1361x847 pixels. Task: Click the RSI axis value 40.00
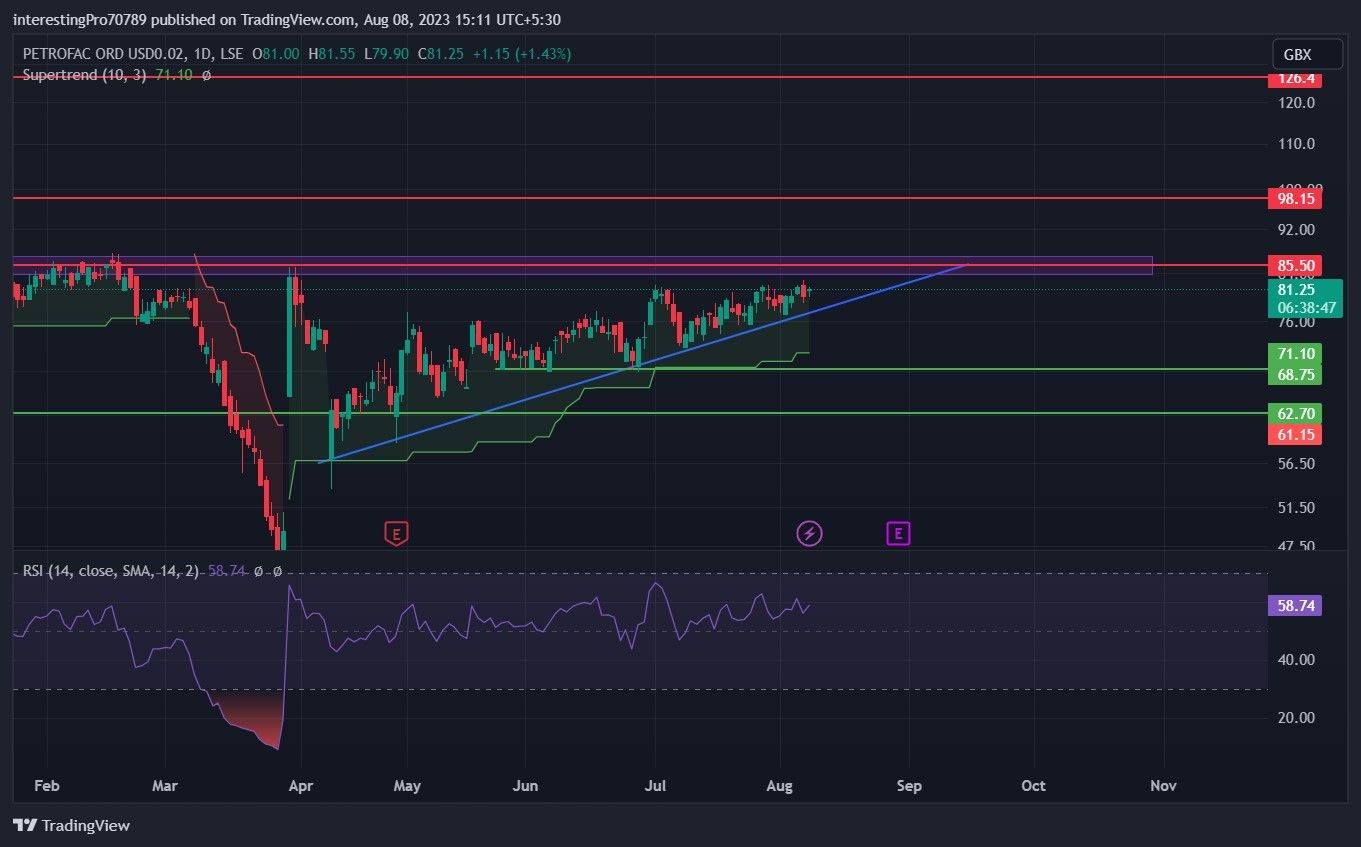1296,660
